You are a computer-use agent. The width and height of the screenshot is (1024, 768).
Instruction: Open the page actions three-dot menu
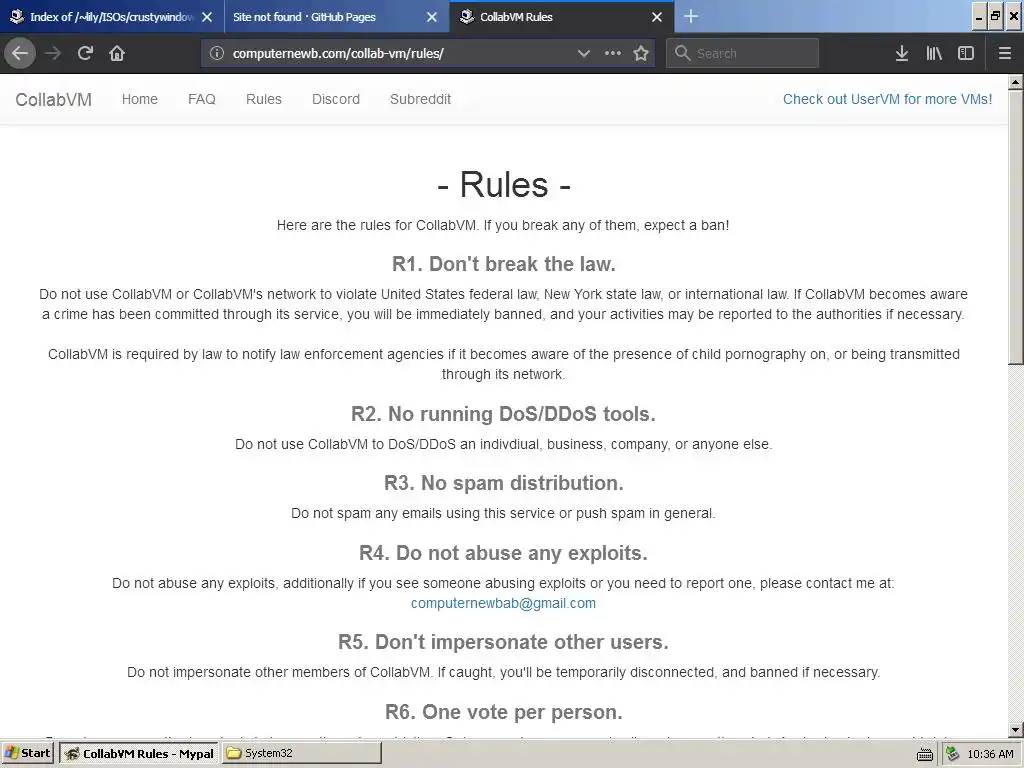pos(613,53)
